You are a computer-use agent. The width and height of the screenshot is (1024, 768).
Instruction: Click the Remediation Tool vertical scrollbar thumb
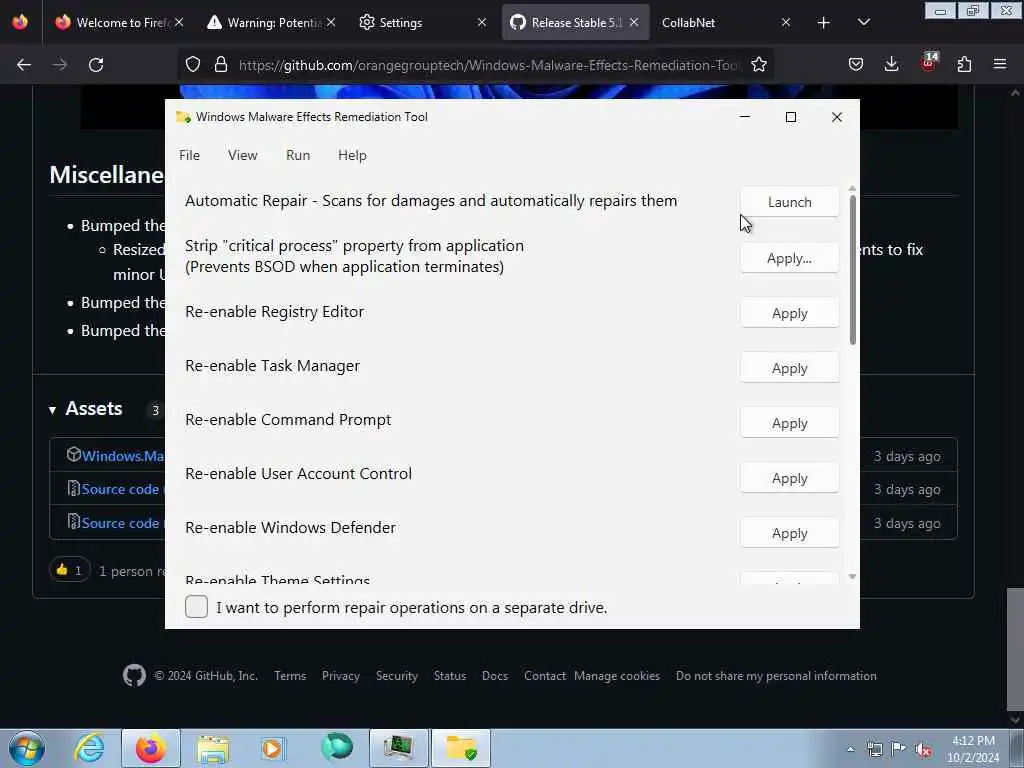click(x=852, y=269)
